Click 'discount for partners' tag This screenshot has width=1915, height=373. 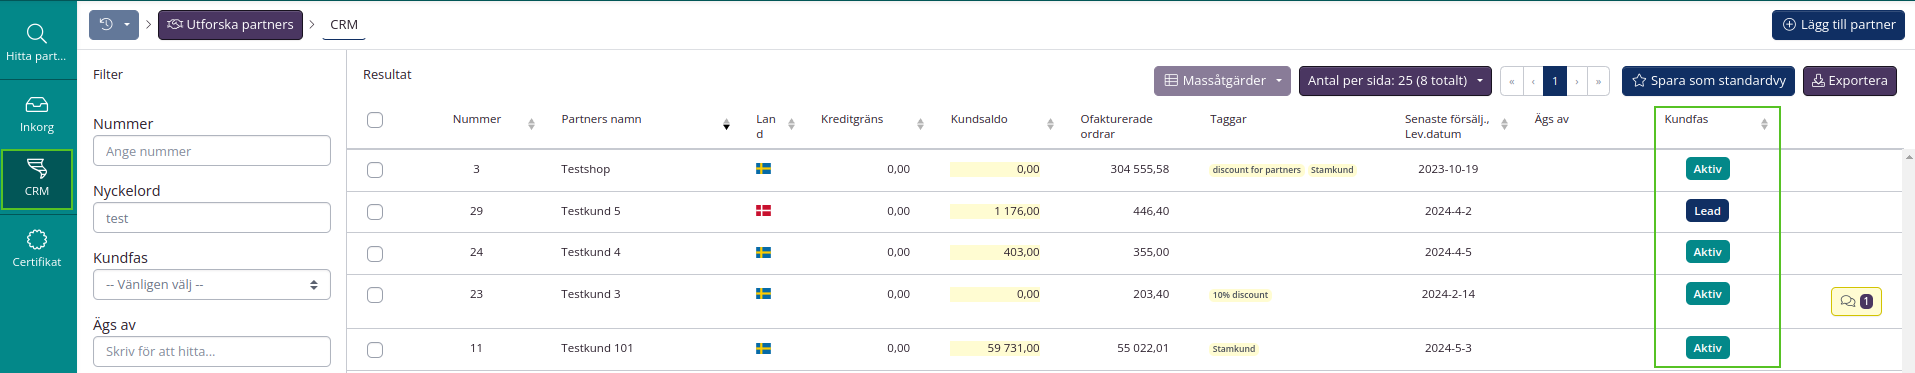pyautogui.click(x=1256, y=170)
